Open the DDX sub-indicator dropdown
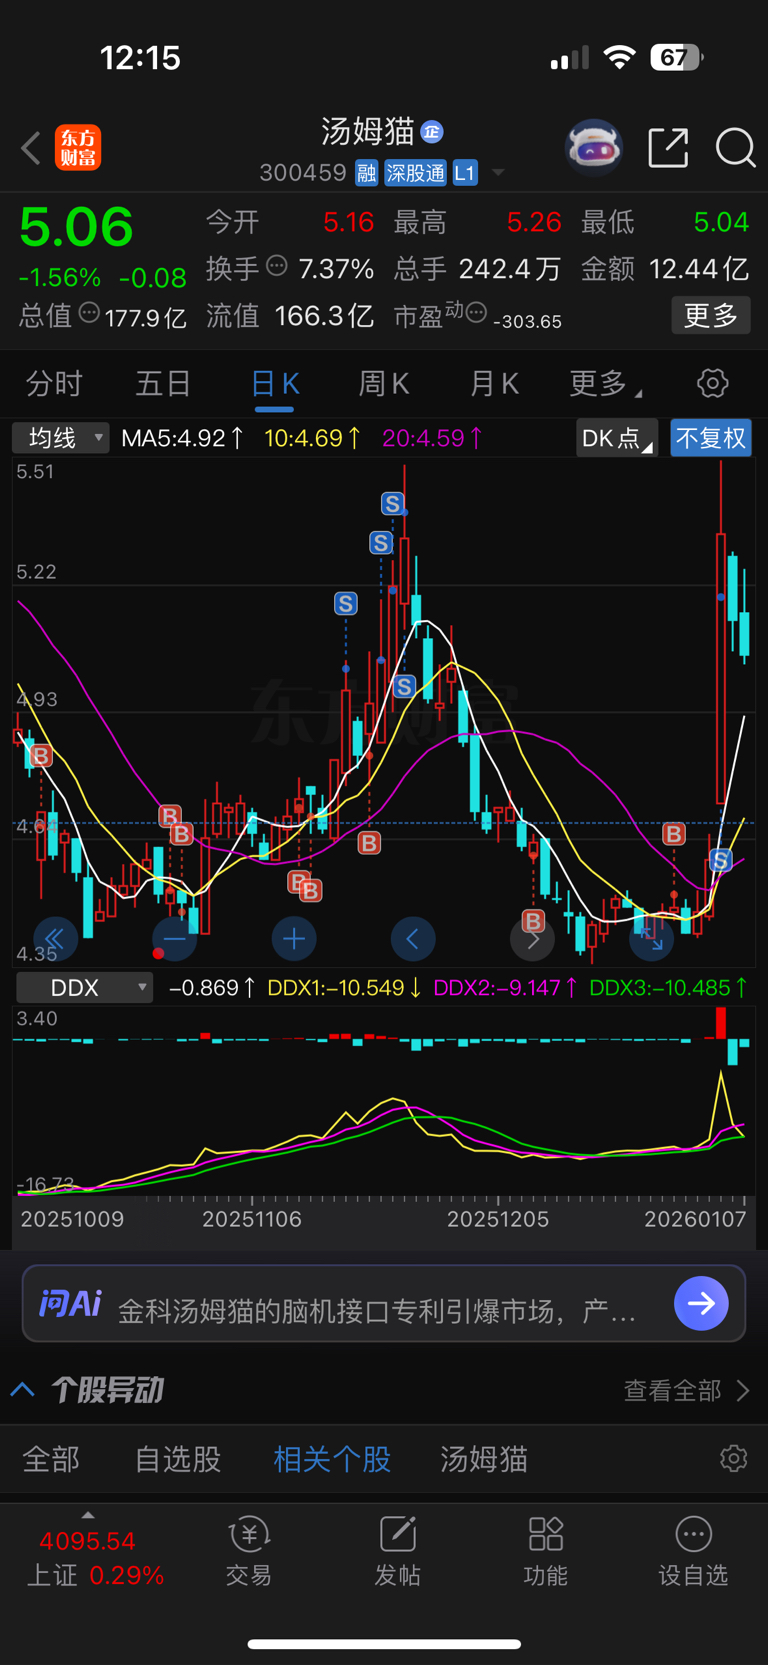769x1665 pixels. (x=85, y=988)
